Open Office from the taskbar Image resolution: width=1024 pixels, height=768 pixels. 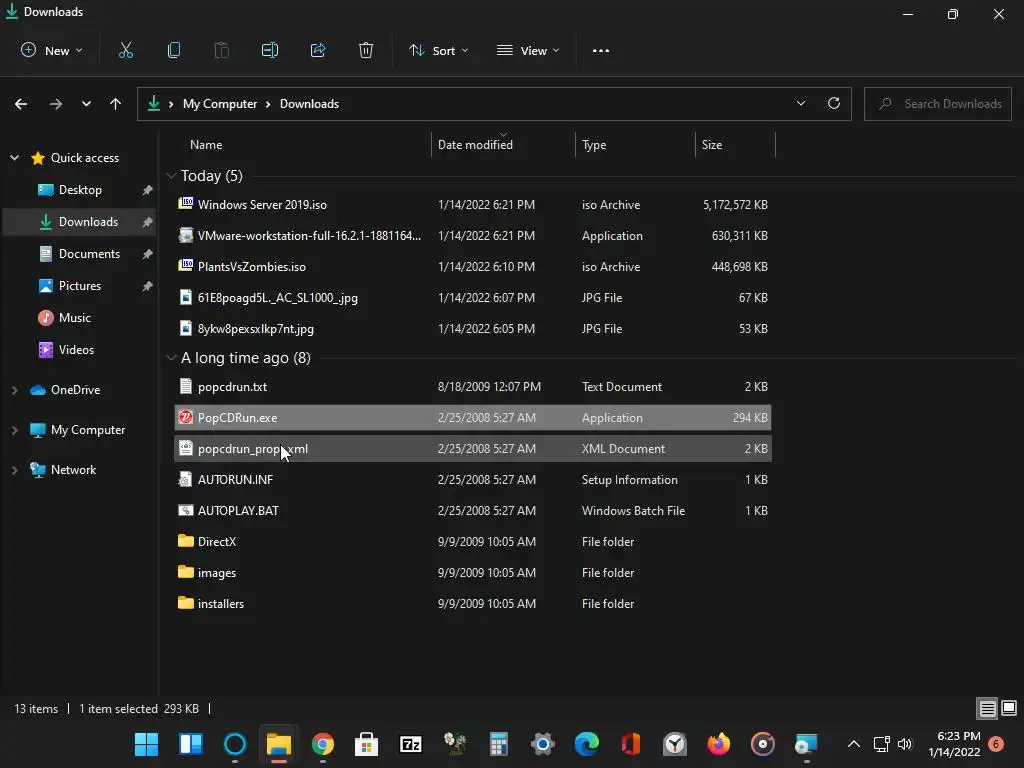tap(631, 744)
